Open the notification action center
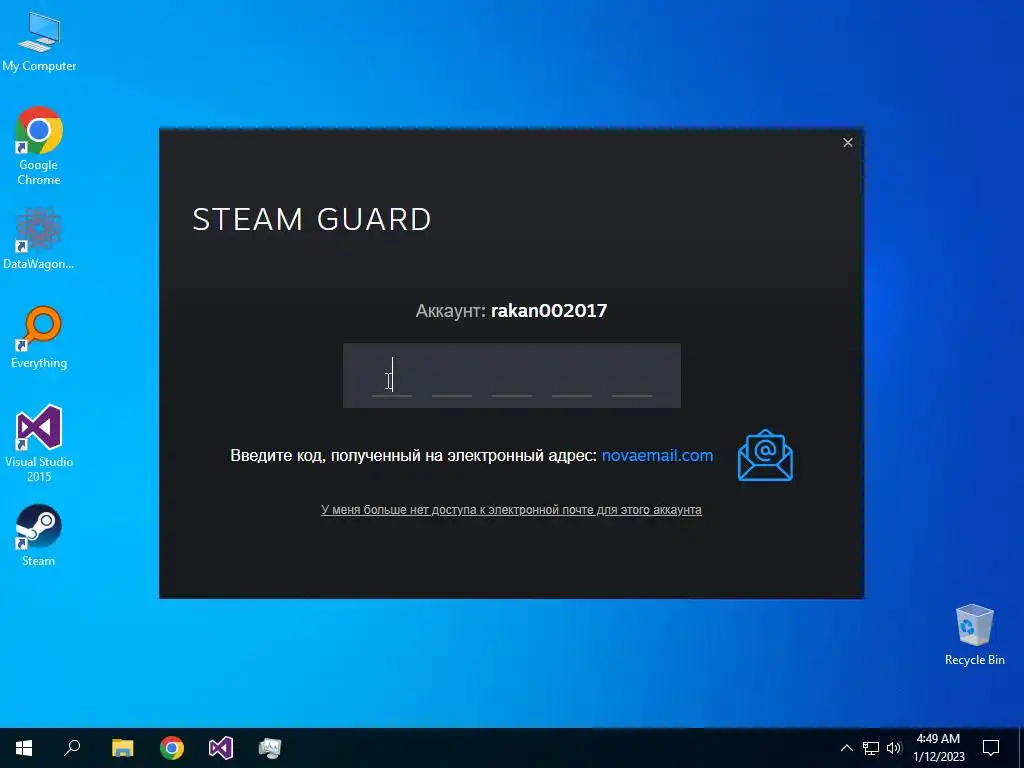This screenshot has width=1024, height=768. [991, 748]
